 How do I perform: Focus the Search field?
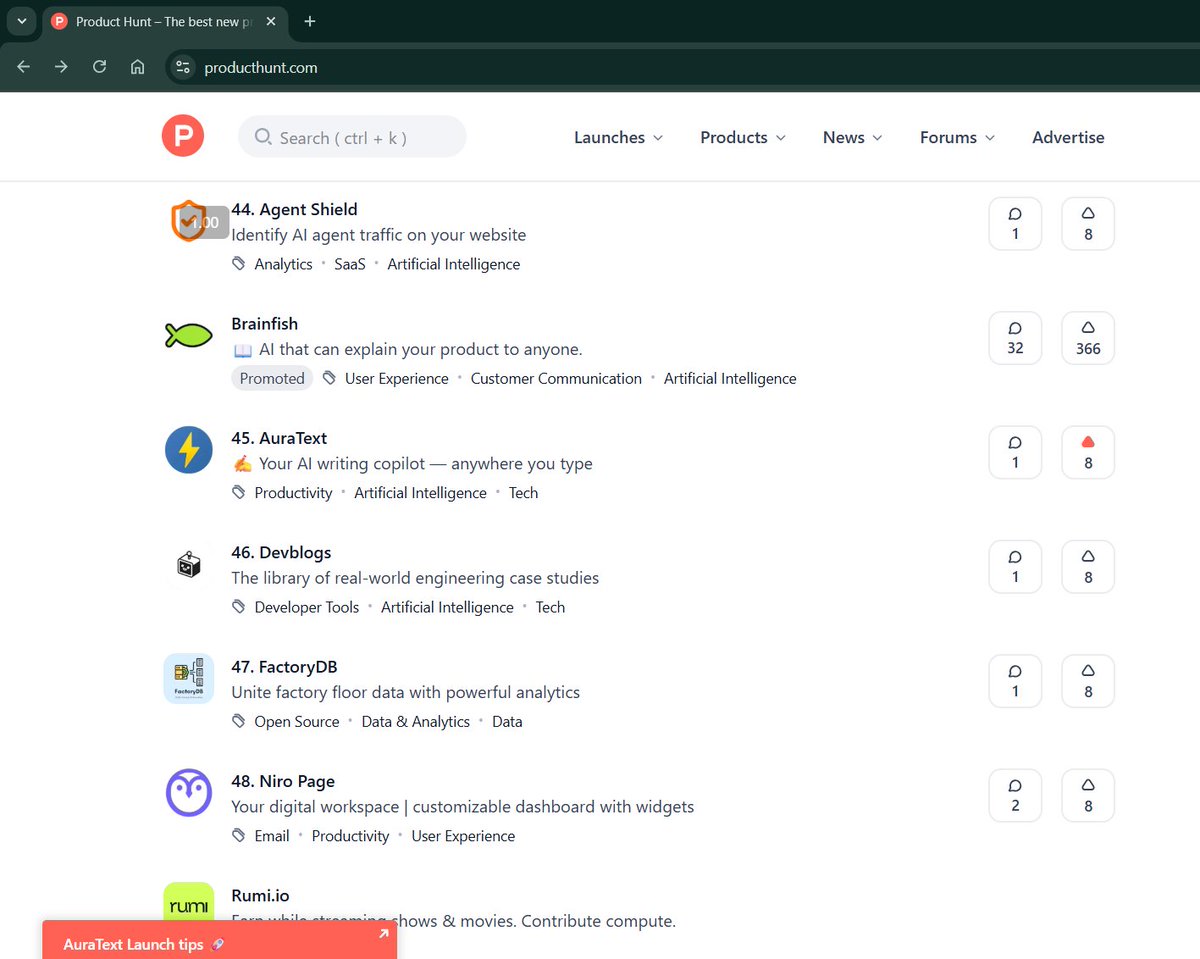coord(352,137)
